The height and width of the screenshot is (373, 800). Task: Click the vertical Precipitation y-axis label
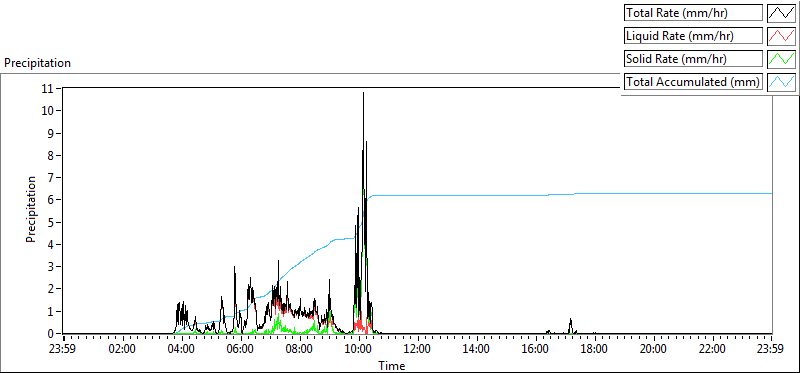[31, 209]
